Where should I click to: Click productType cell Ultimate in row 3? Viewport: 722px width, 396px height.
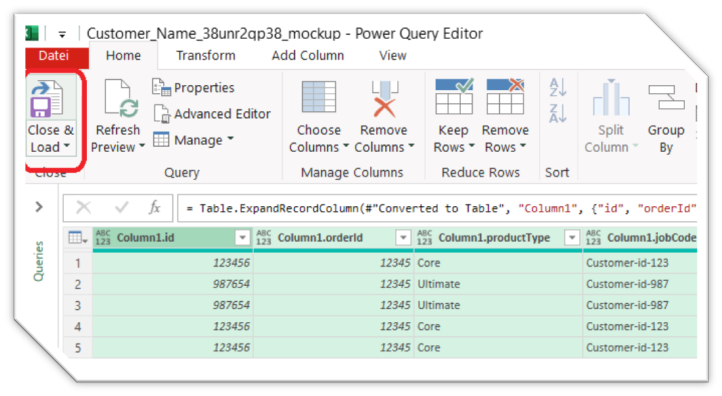click(498, 305)
